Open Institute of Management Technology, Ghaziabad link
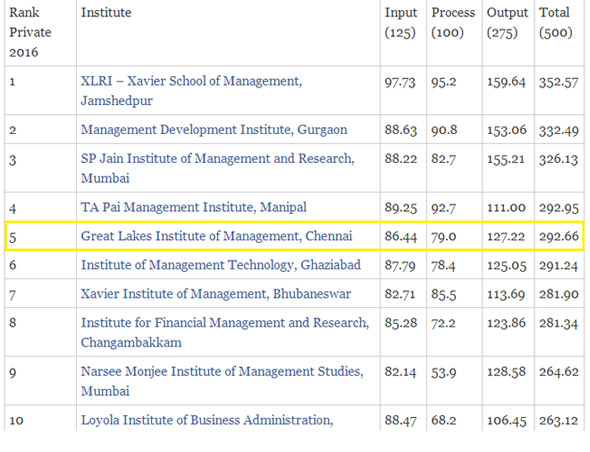This screenshot has height=452, width=590. click(x=221, y=265)
